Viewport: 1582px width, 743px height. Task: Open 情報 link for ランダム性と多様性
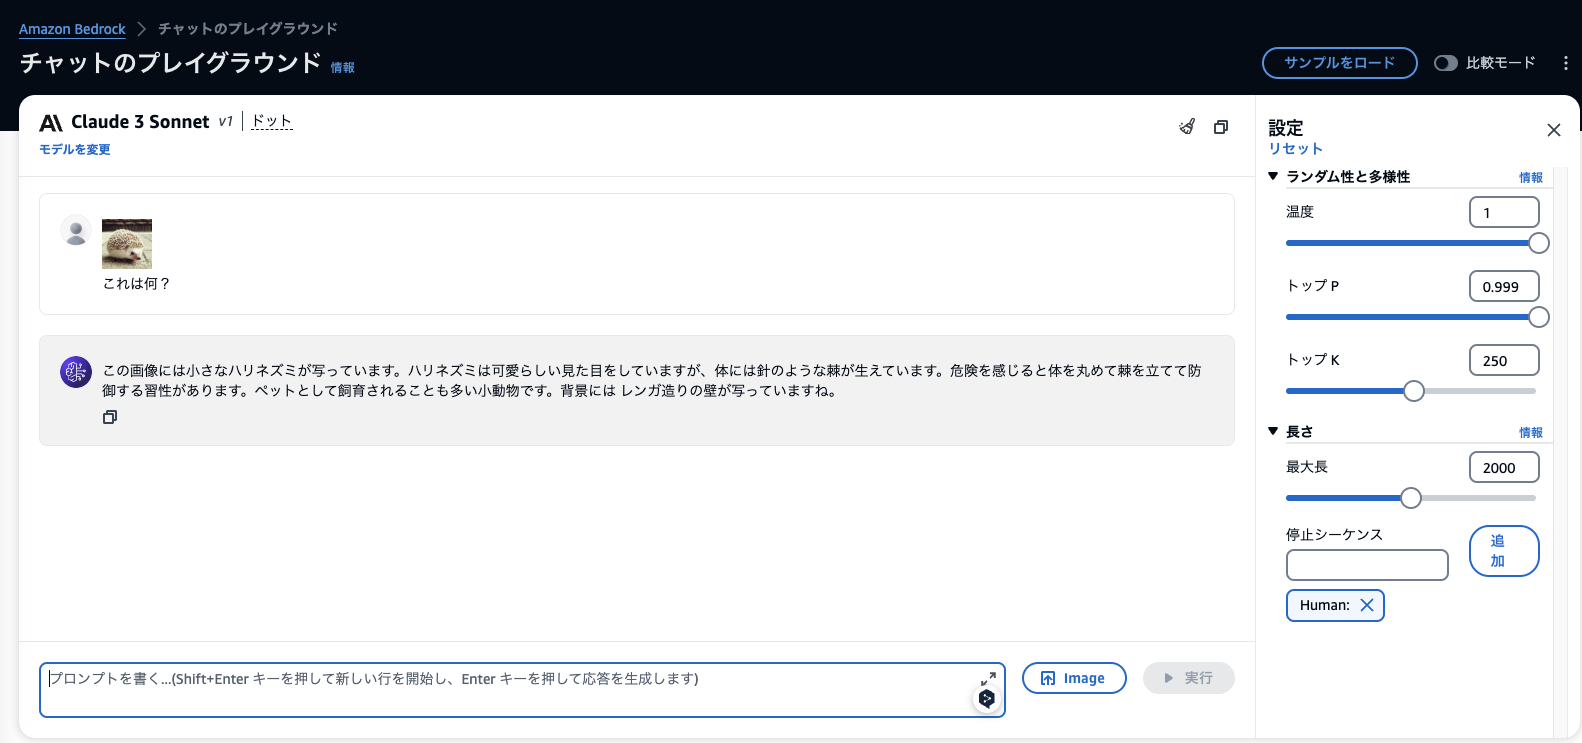1531,177
